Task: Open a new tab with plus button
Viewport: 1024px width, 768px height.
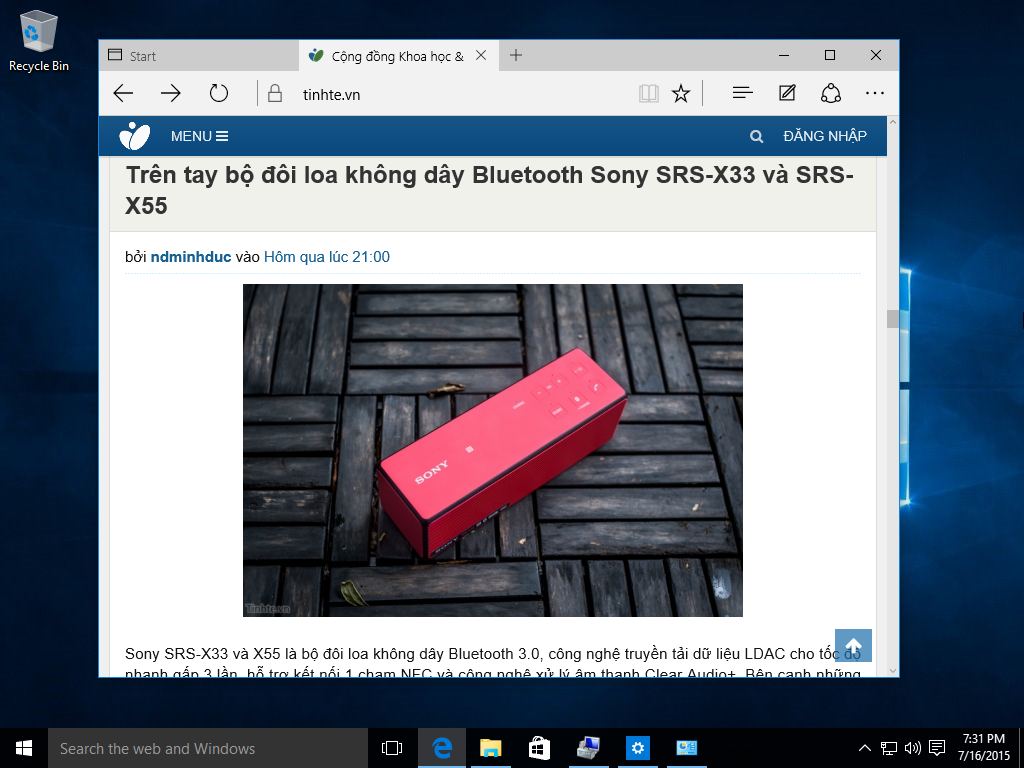Action: (516, 56)
